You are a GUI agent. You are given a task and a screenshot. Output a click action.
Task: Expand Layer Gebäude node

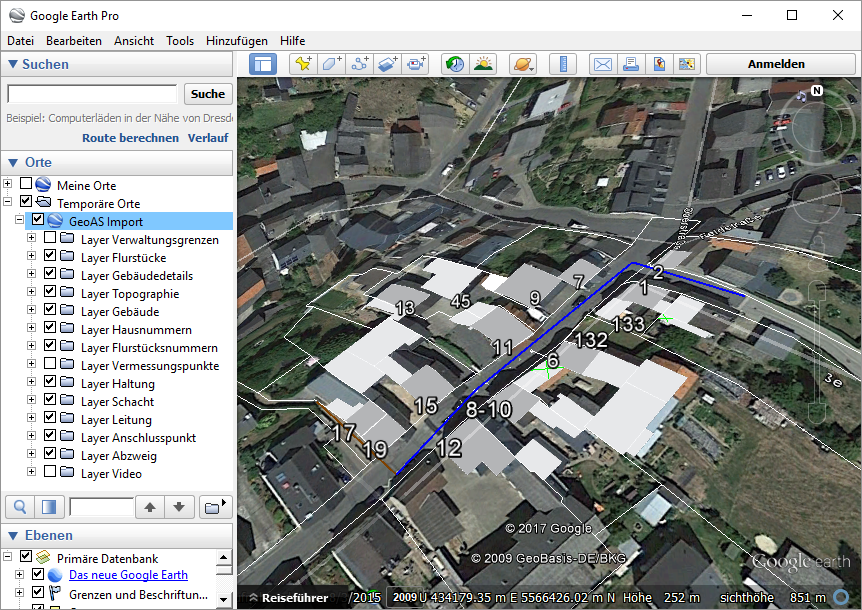31,309
